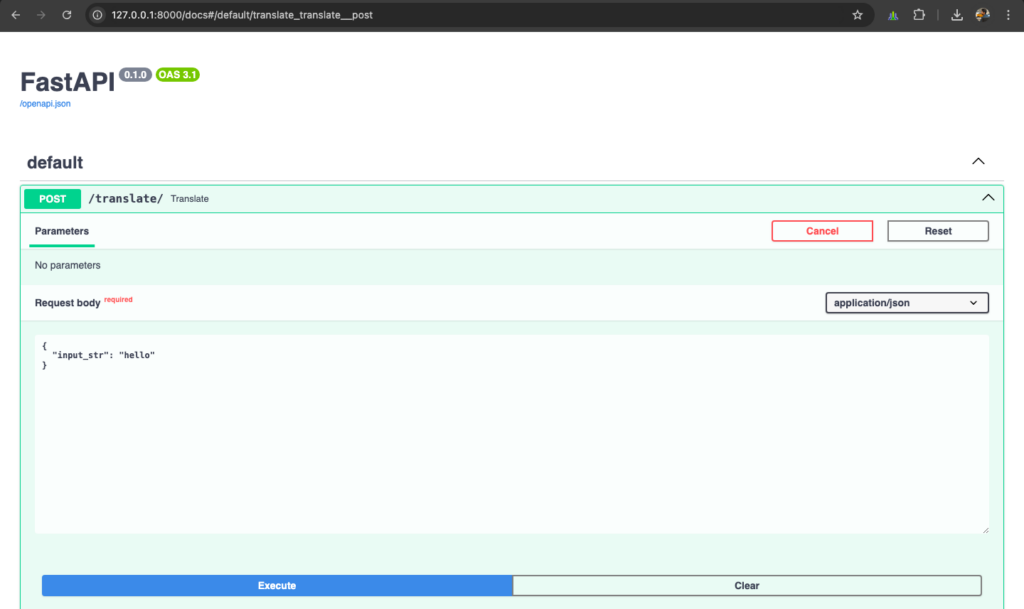This screenshot has height=609, width=1024.
Task: Reload the page with the refresh icon
Action: point(66,14)
